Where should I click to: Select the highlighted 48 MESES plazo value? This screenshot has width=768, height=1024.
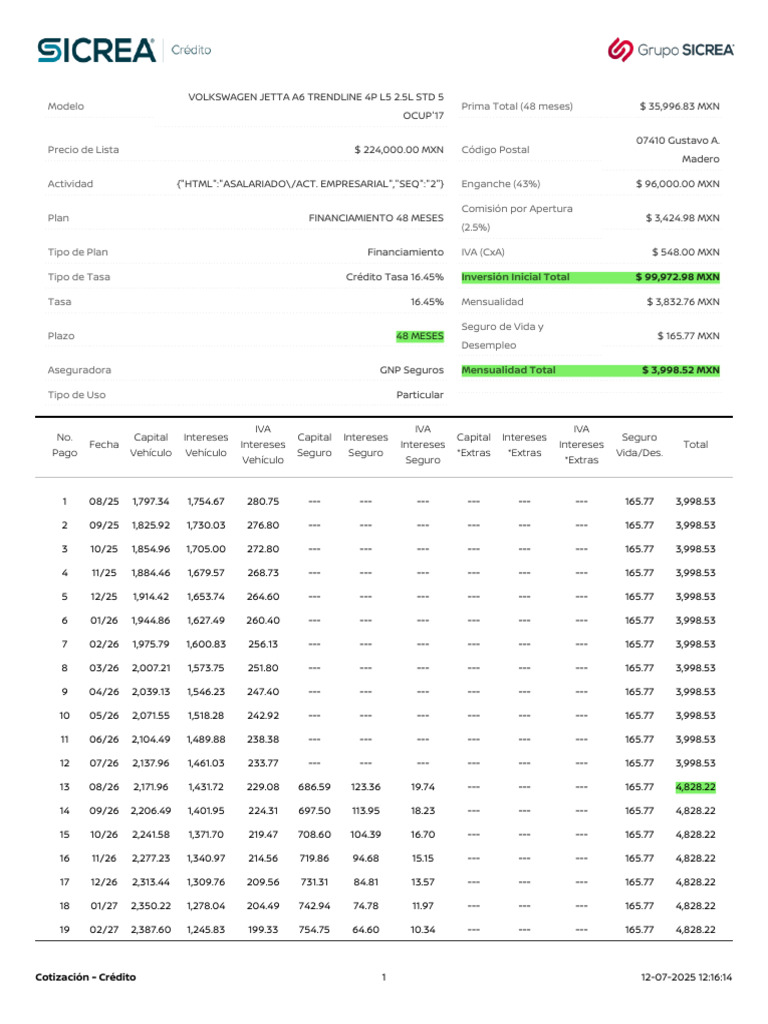point(419,336)
